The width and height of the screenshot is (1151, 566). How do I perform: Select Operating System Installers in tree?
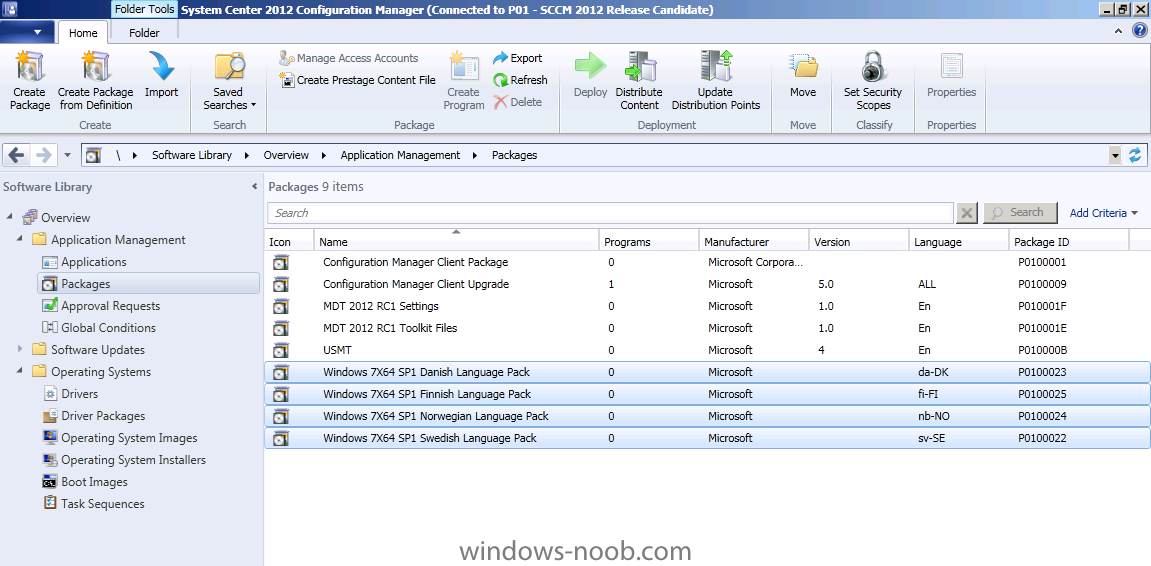[x=133, y=460]
